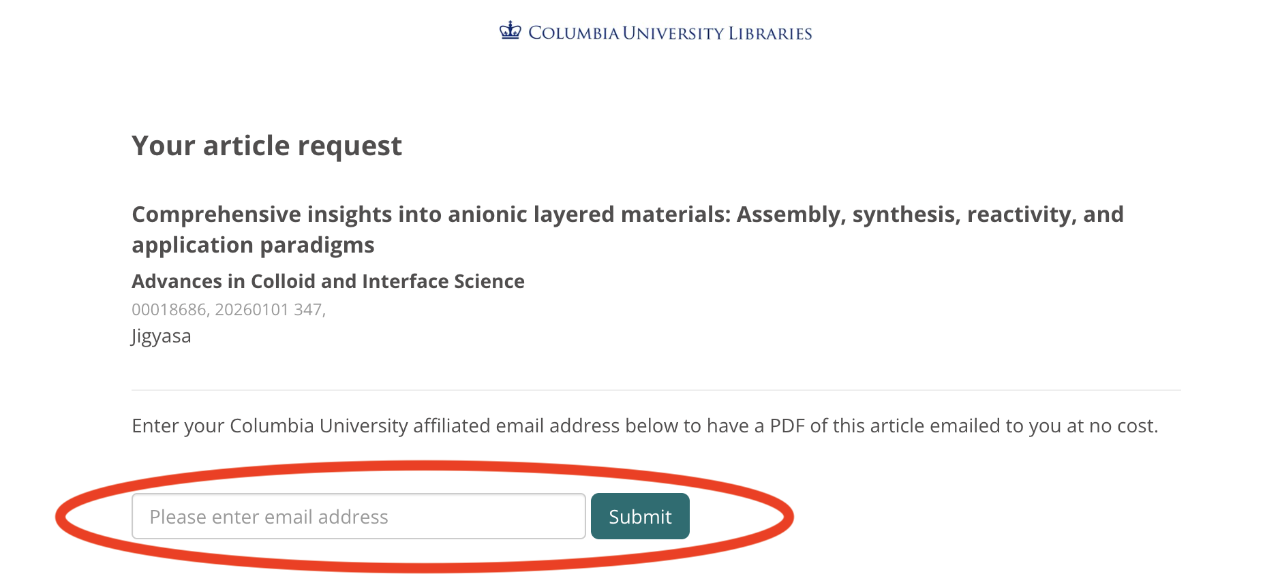Click the author name Jigyasa
The height and width of the screenshot is (576, 1280).
point(161,336)
